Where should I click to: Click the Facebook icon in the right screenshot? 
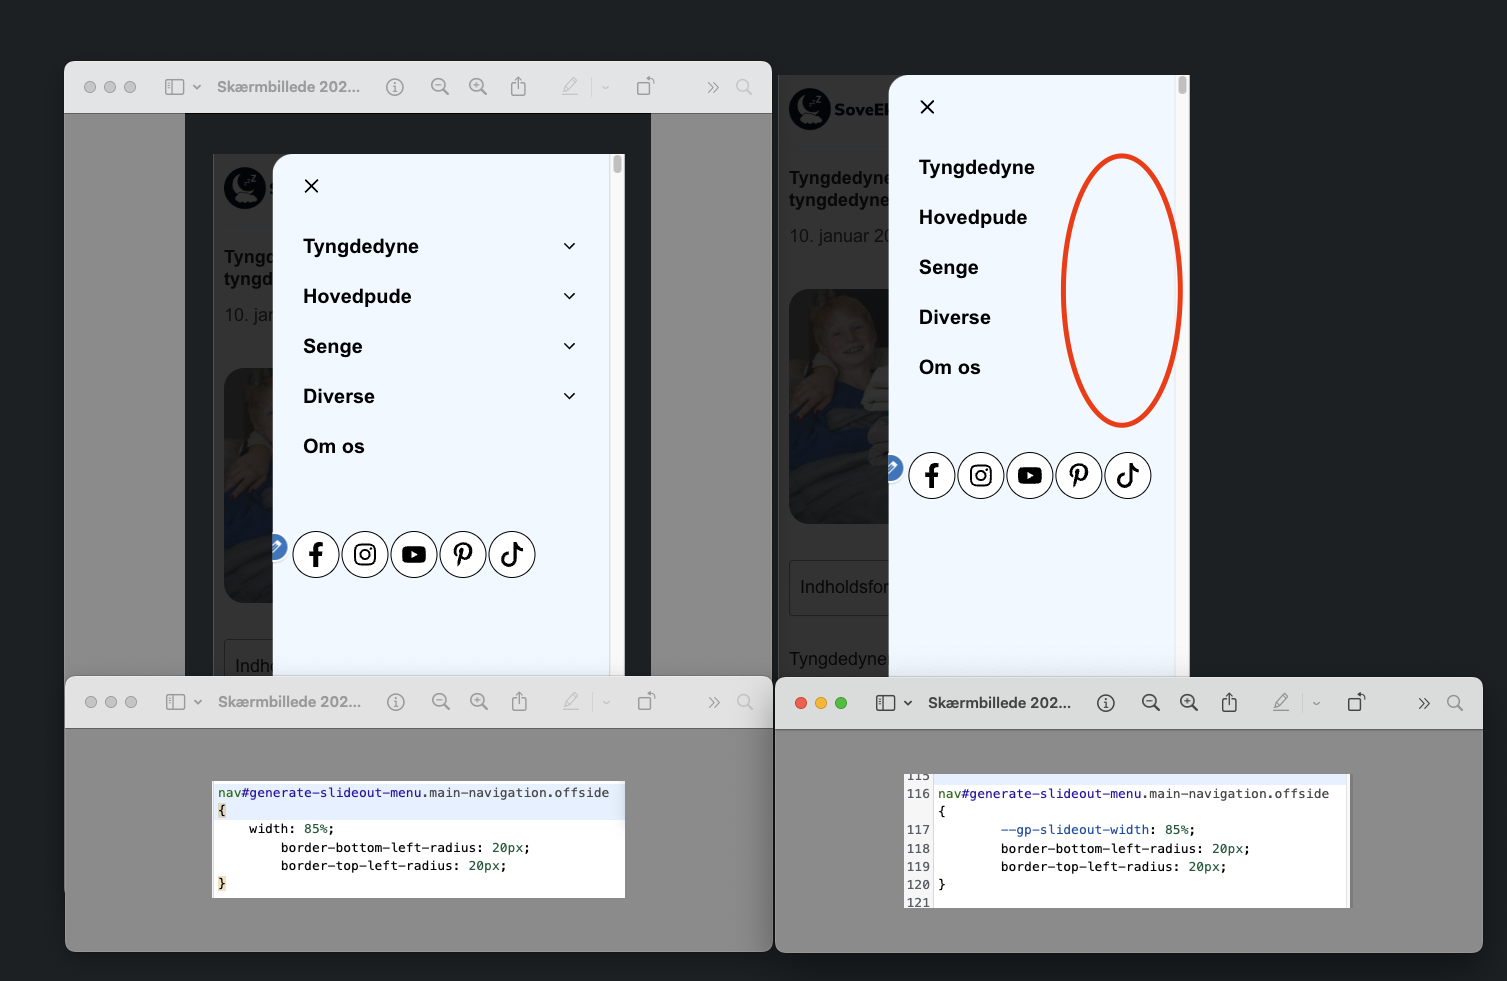point(932,475)
